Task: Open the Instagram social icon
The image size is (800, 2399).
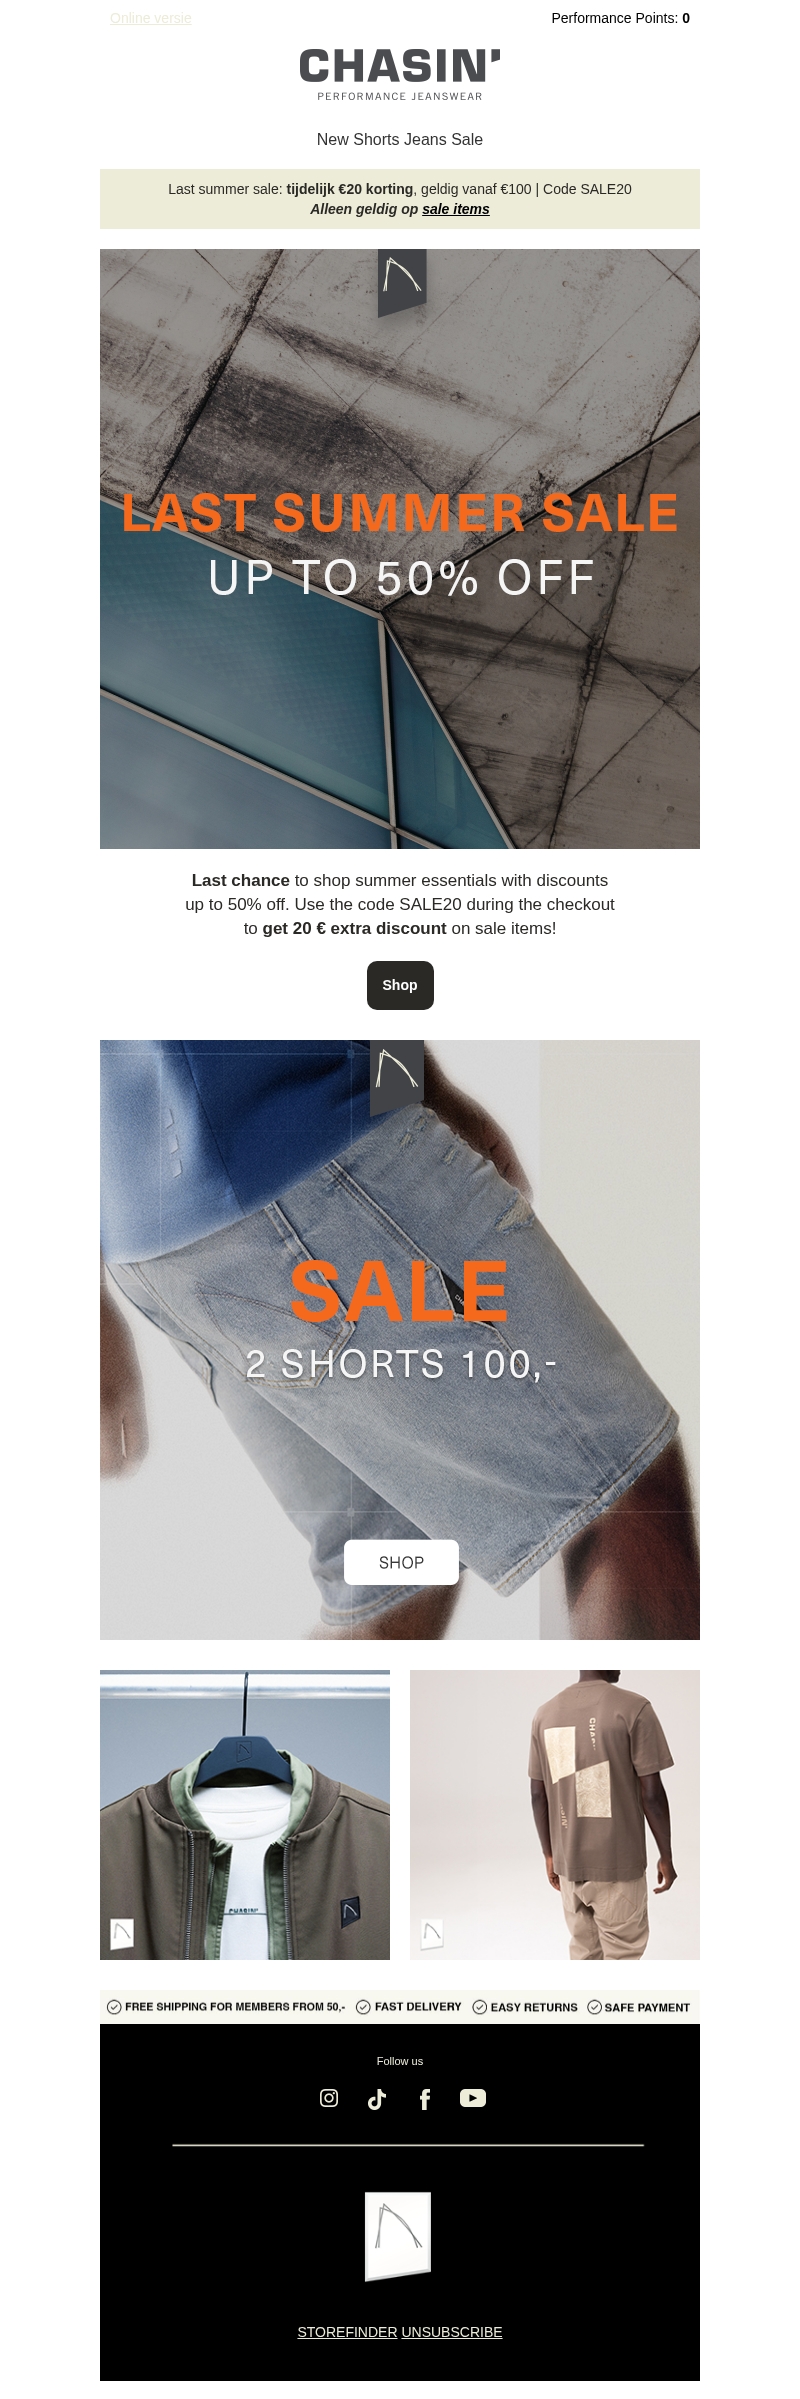Action: coord(328,2098)
